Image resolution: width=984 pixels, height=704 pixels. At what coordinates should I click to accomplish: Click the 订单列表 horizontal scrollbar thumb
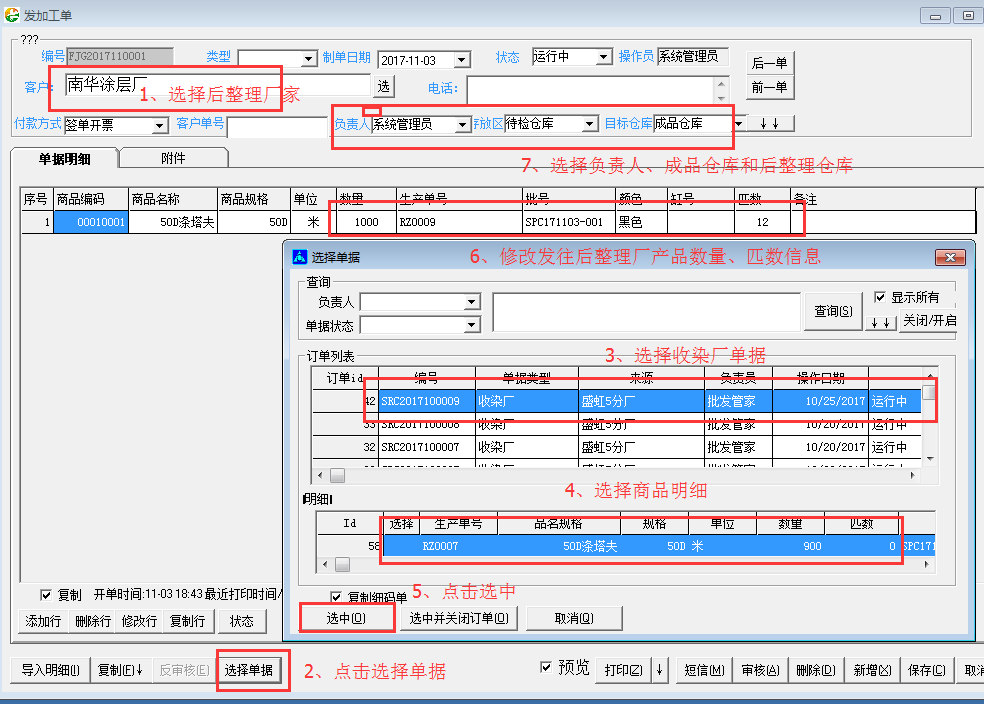click(338, 476)
